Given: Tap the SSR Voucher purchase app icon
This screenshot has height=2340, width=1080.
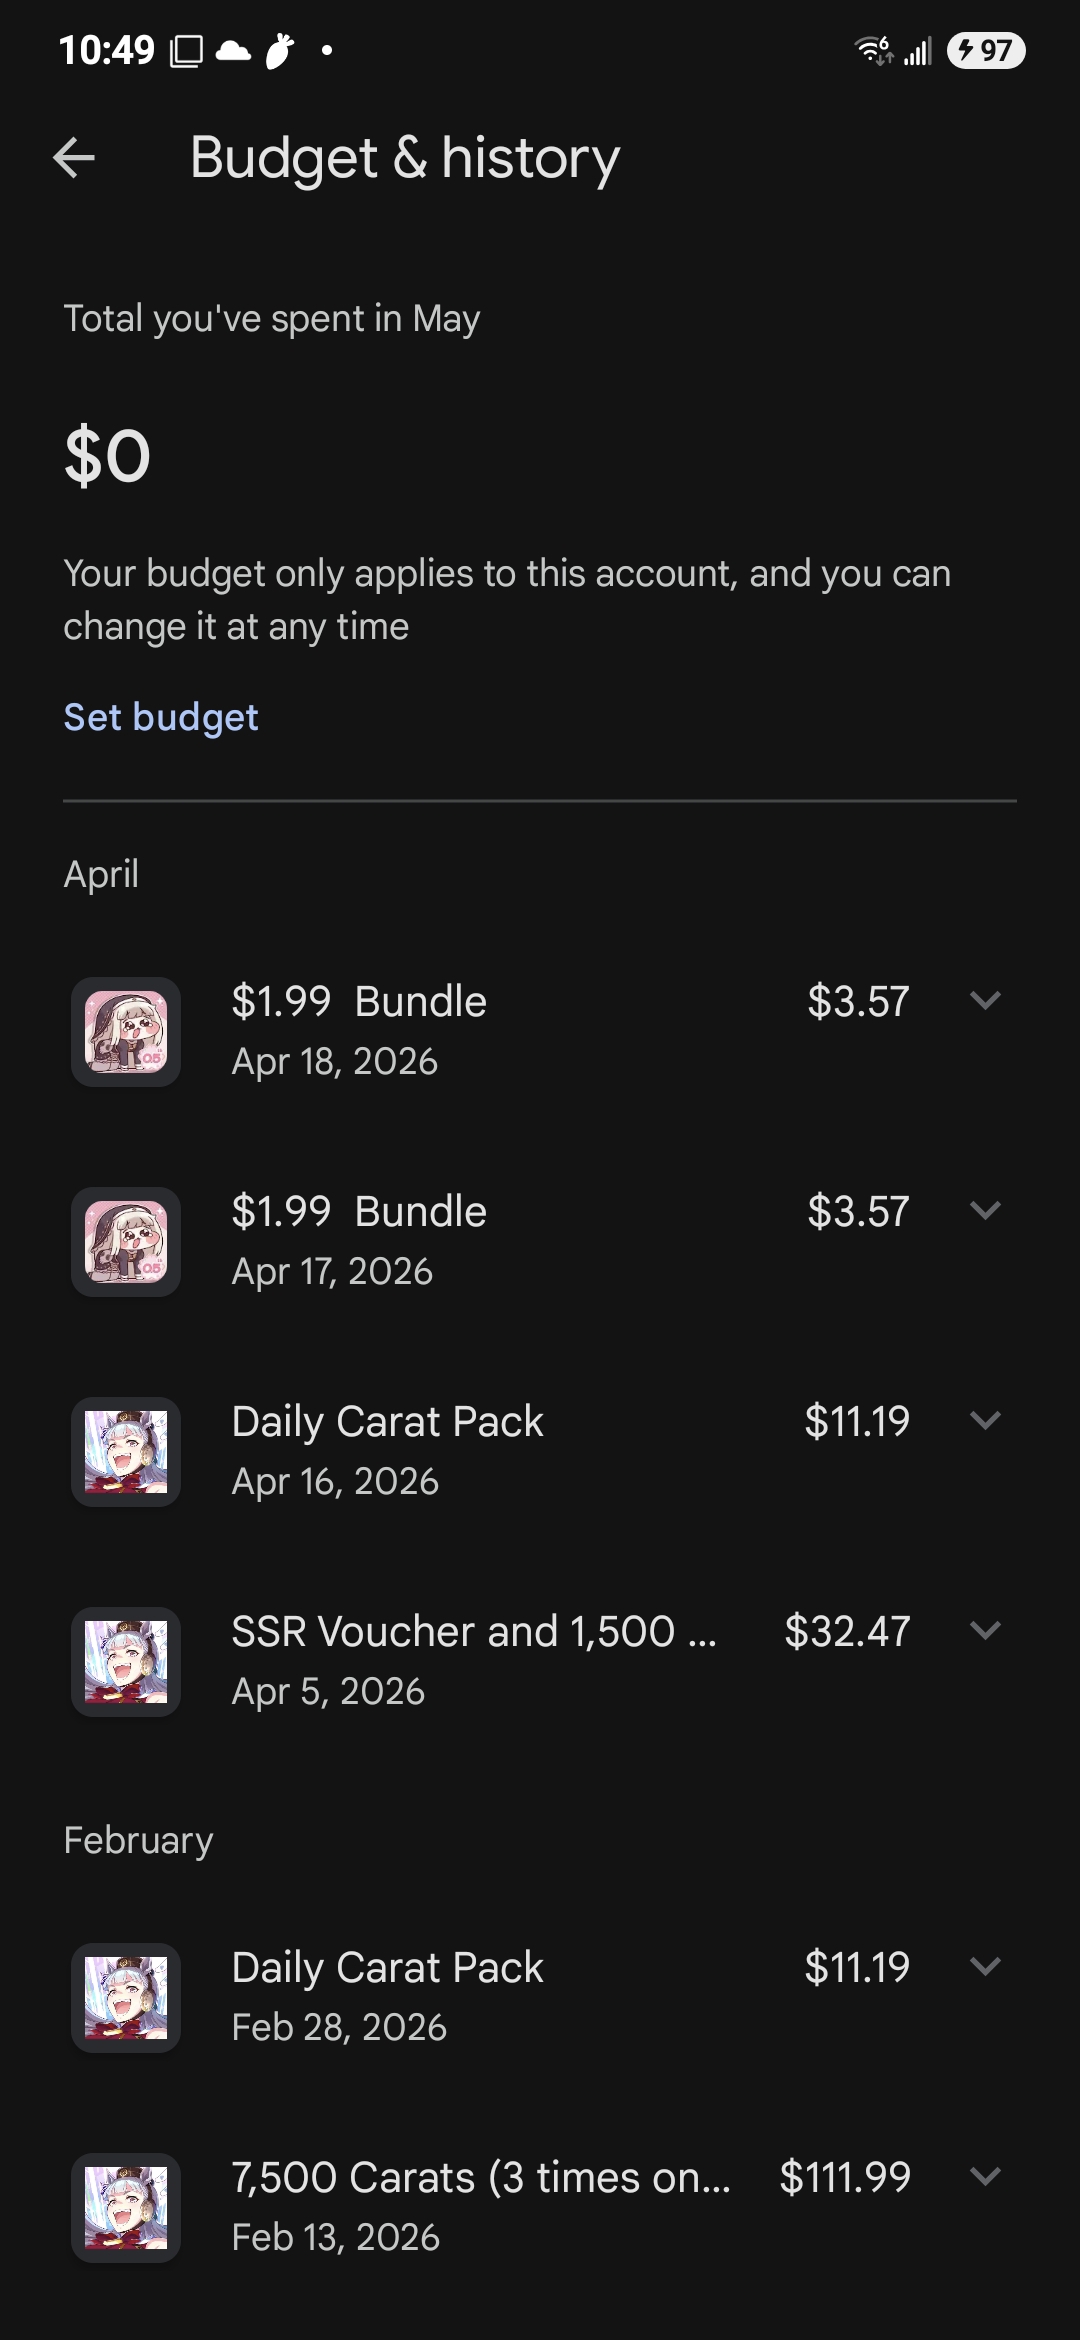Looking at the screenshot, I should coord(126,1661).
